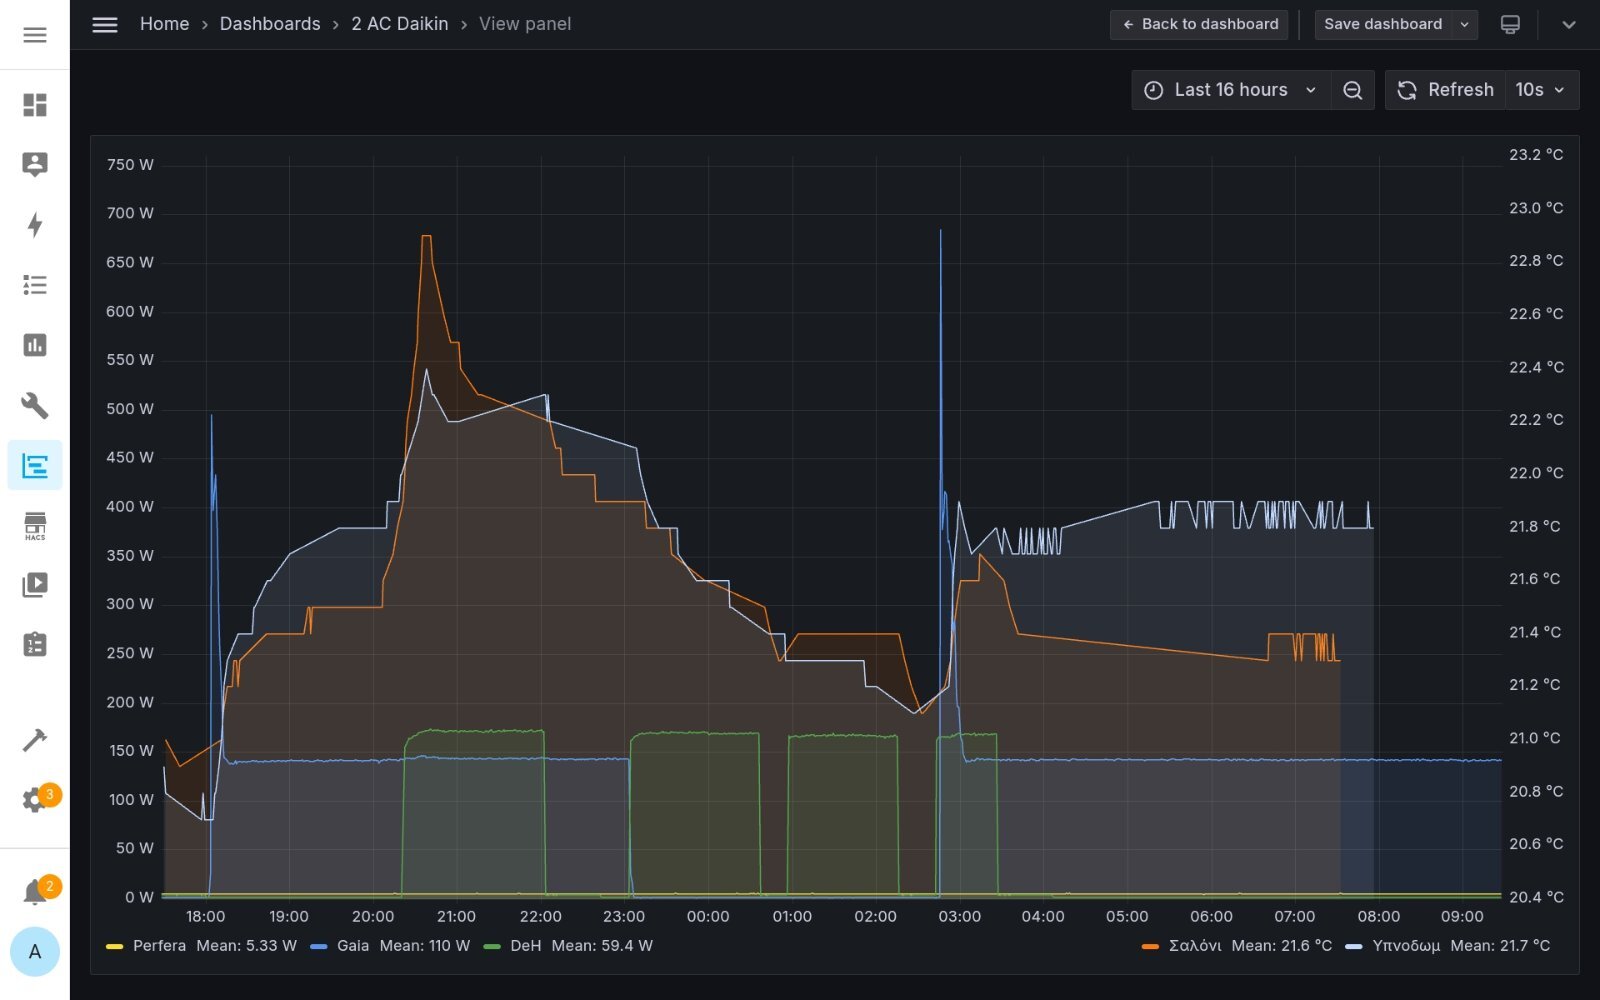Click the green DeH legend color swatch
Image resolution: width=1600 pixels, height=1000 pixels.
pos(492,946)
